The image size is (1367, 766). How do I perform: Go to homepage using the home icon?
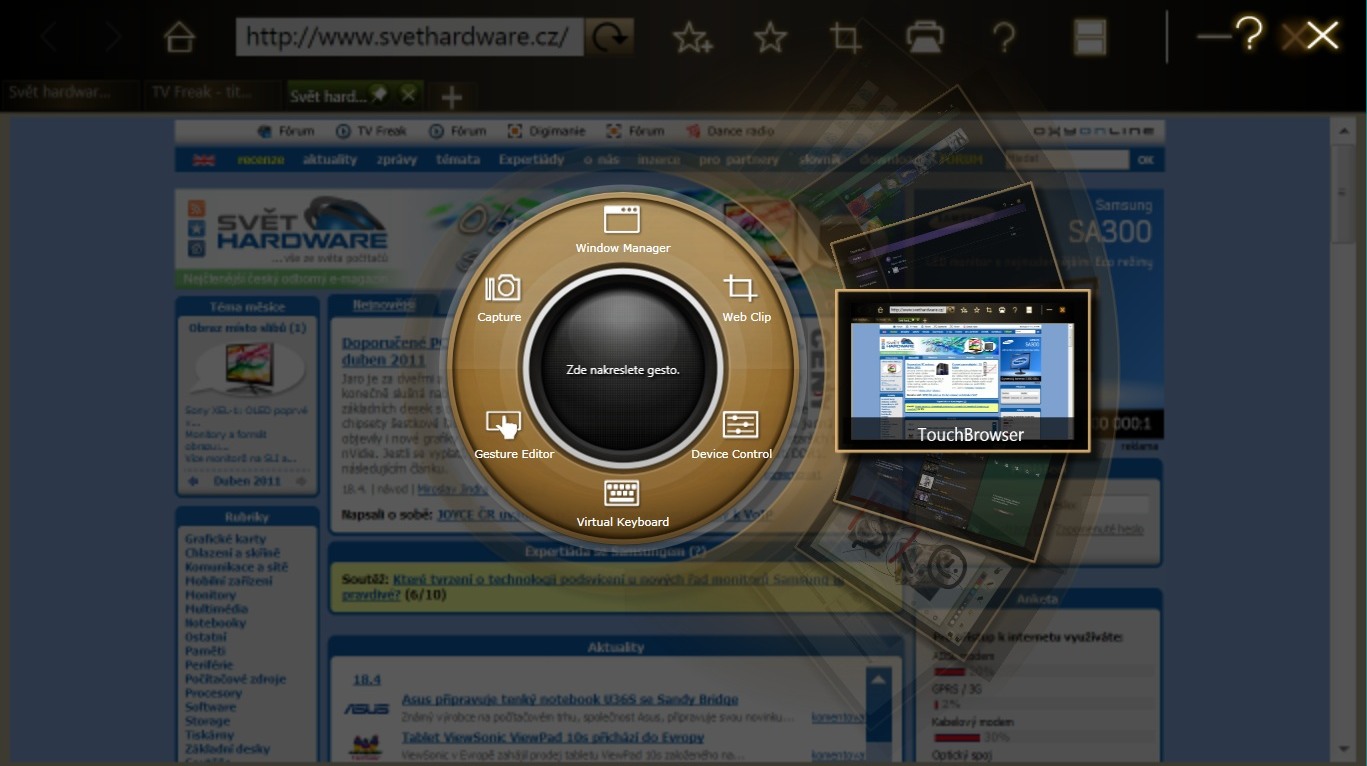(178, 35)
